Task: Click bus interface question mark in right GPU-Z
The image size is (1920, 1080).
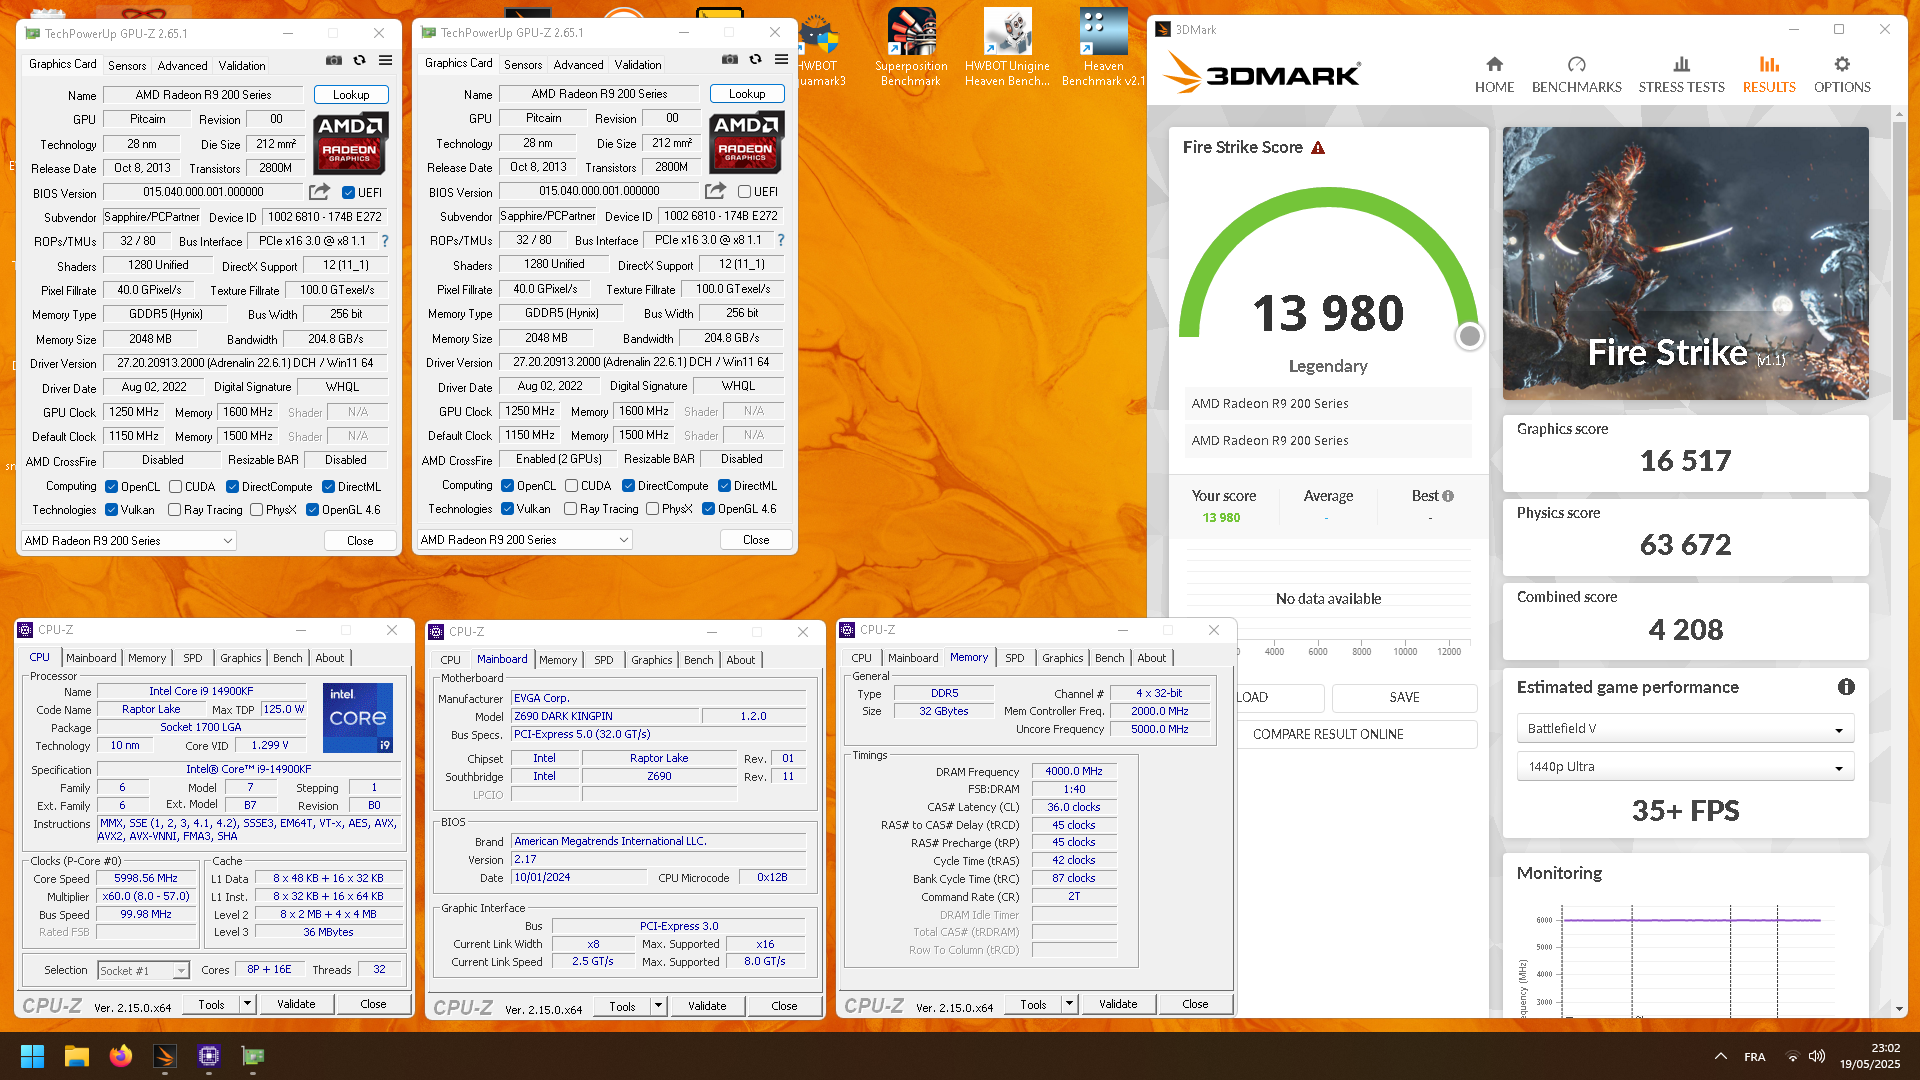Action: [x=781, y=240]
